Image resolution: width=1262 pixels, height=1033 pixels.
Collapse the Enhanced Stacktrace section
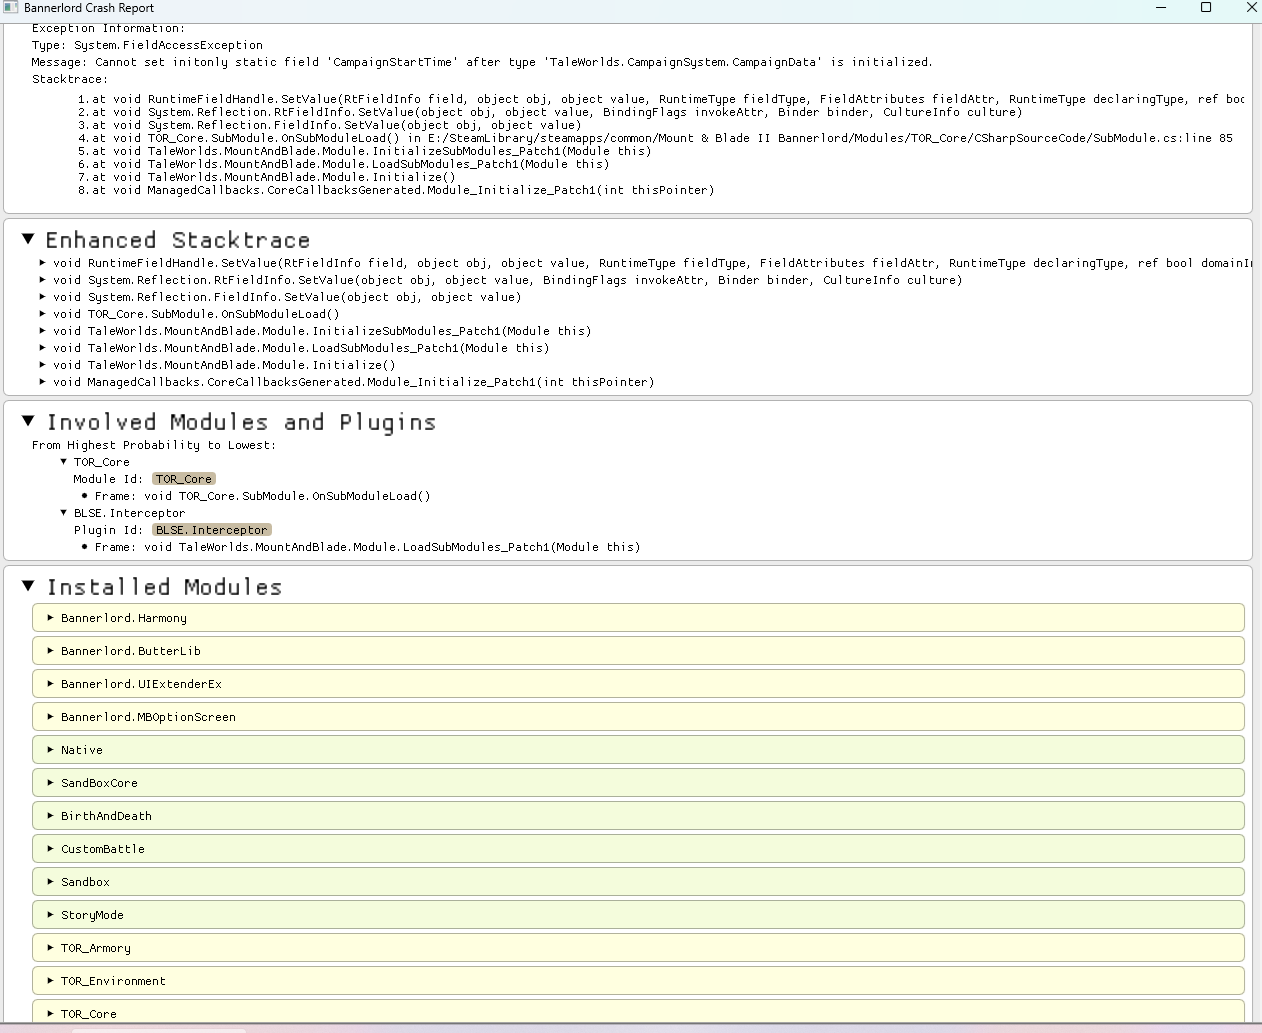pyautogui.click(x=28, y=239)
